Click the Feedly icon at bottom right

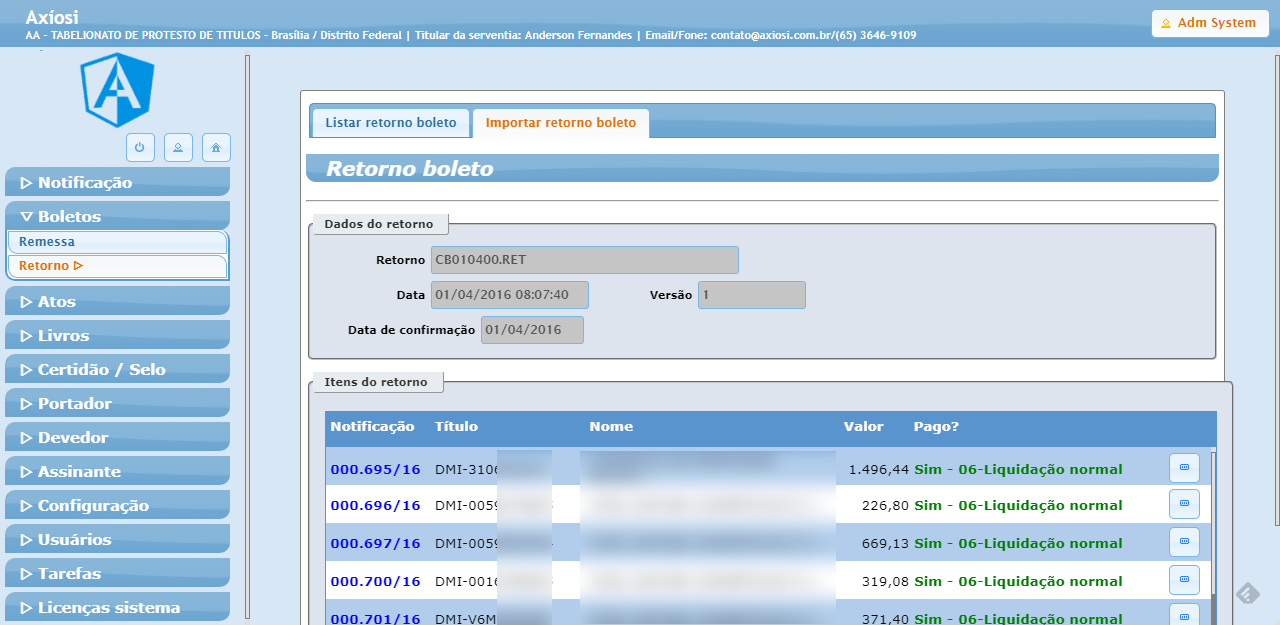(x=1247, y=594)
